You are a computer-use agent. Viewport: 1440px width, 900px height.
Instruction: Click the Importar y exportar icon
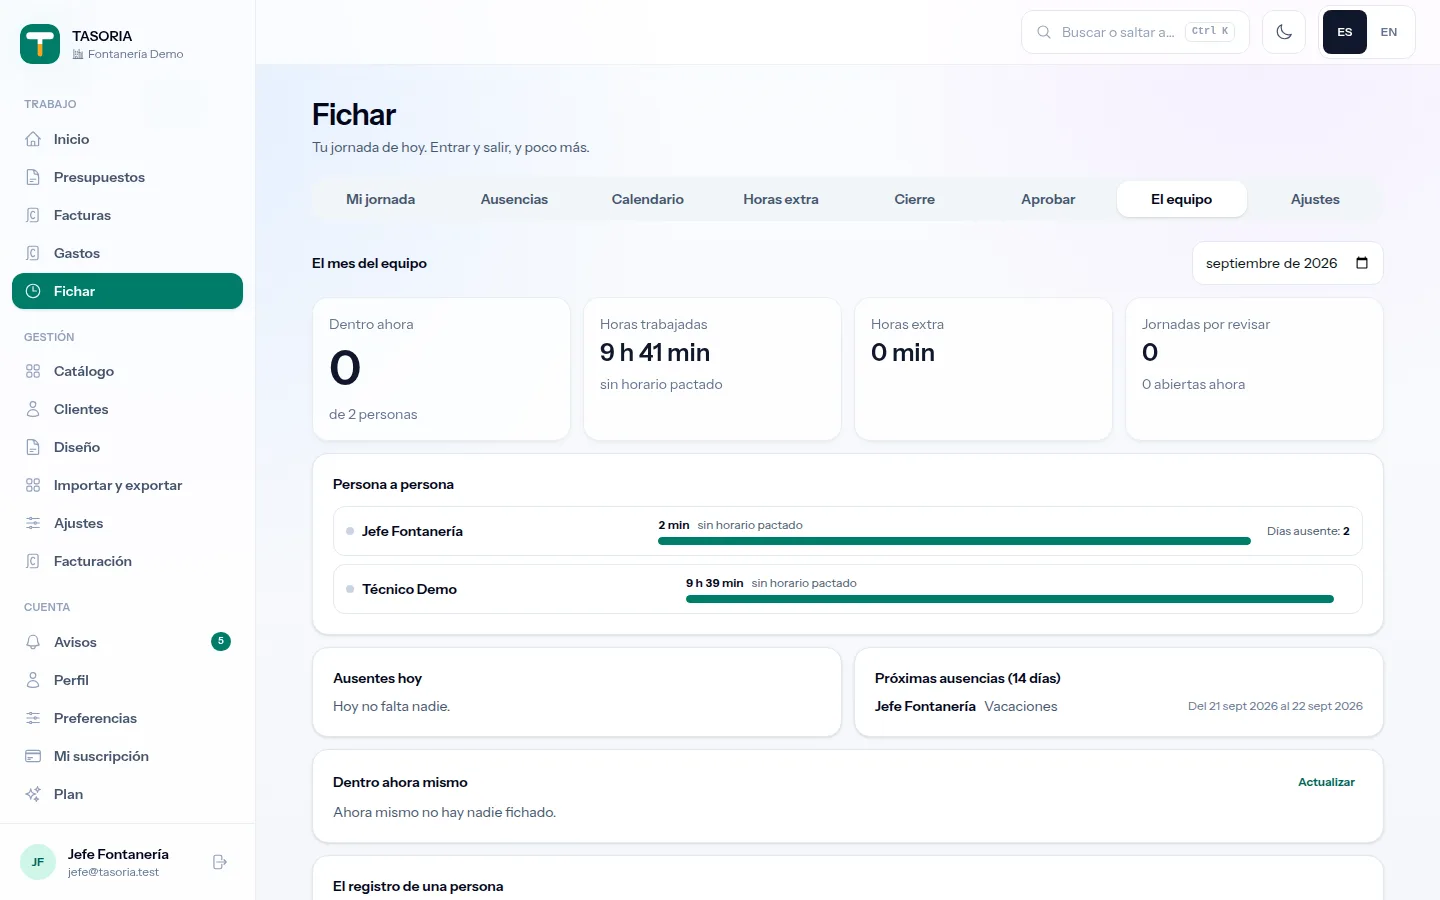33,485
